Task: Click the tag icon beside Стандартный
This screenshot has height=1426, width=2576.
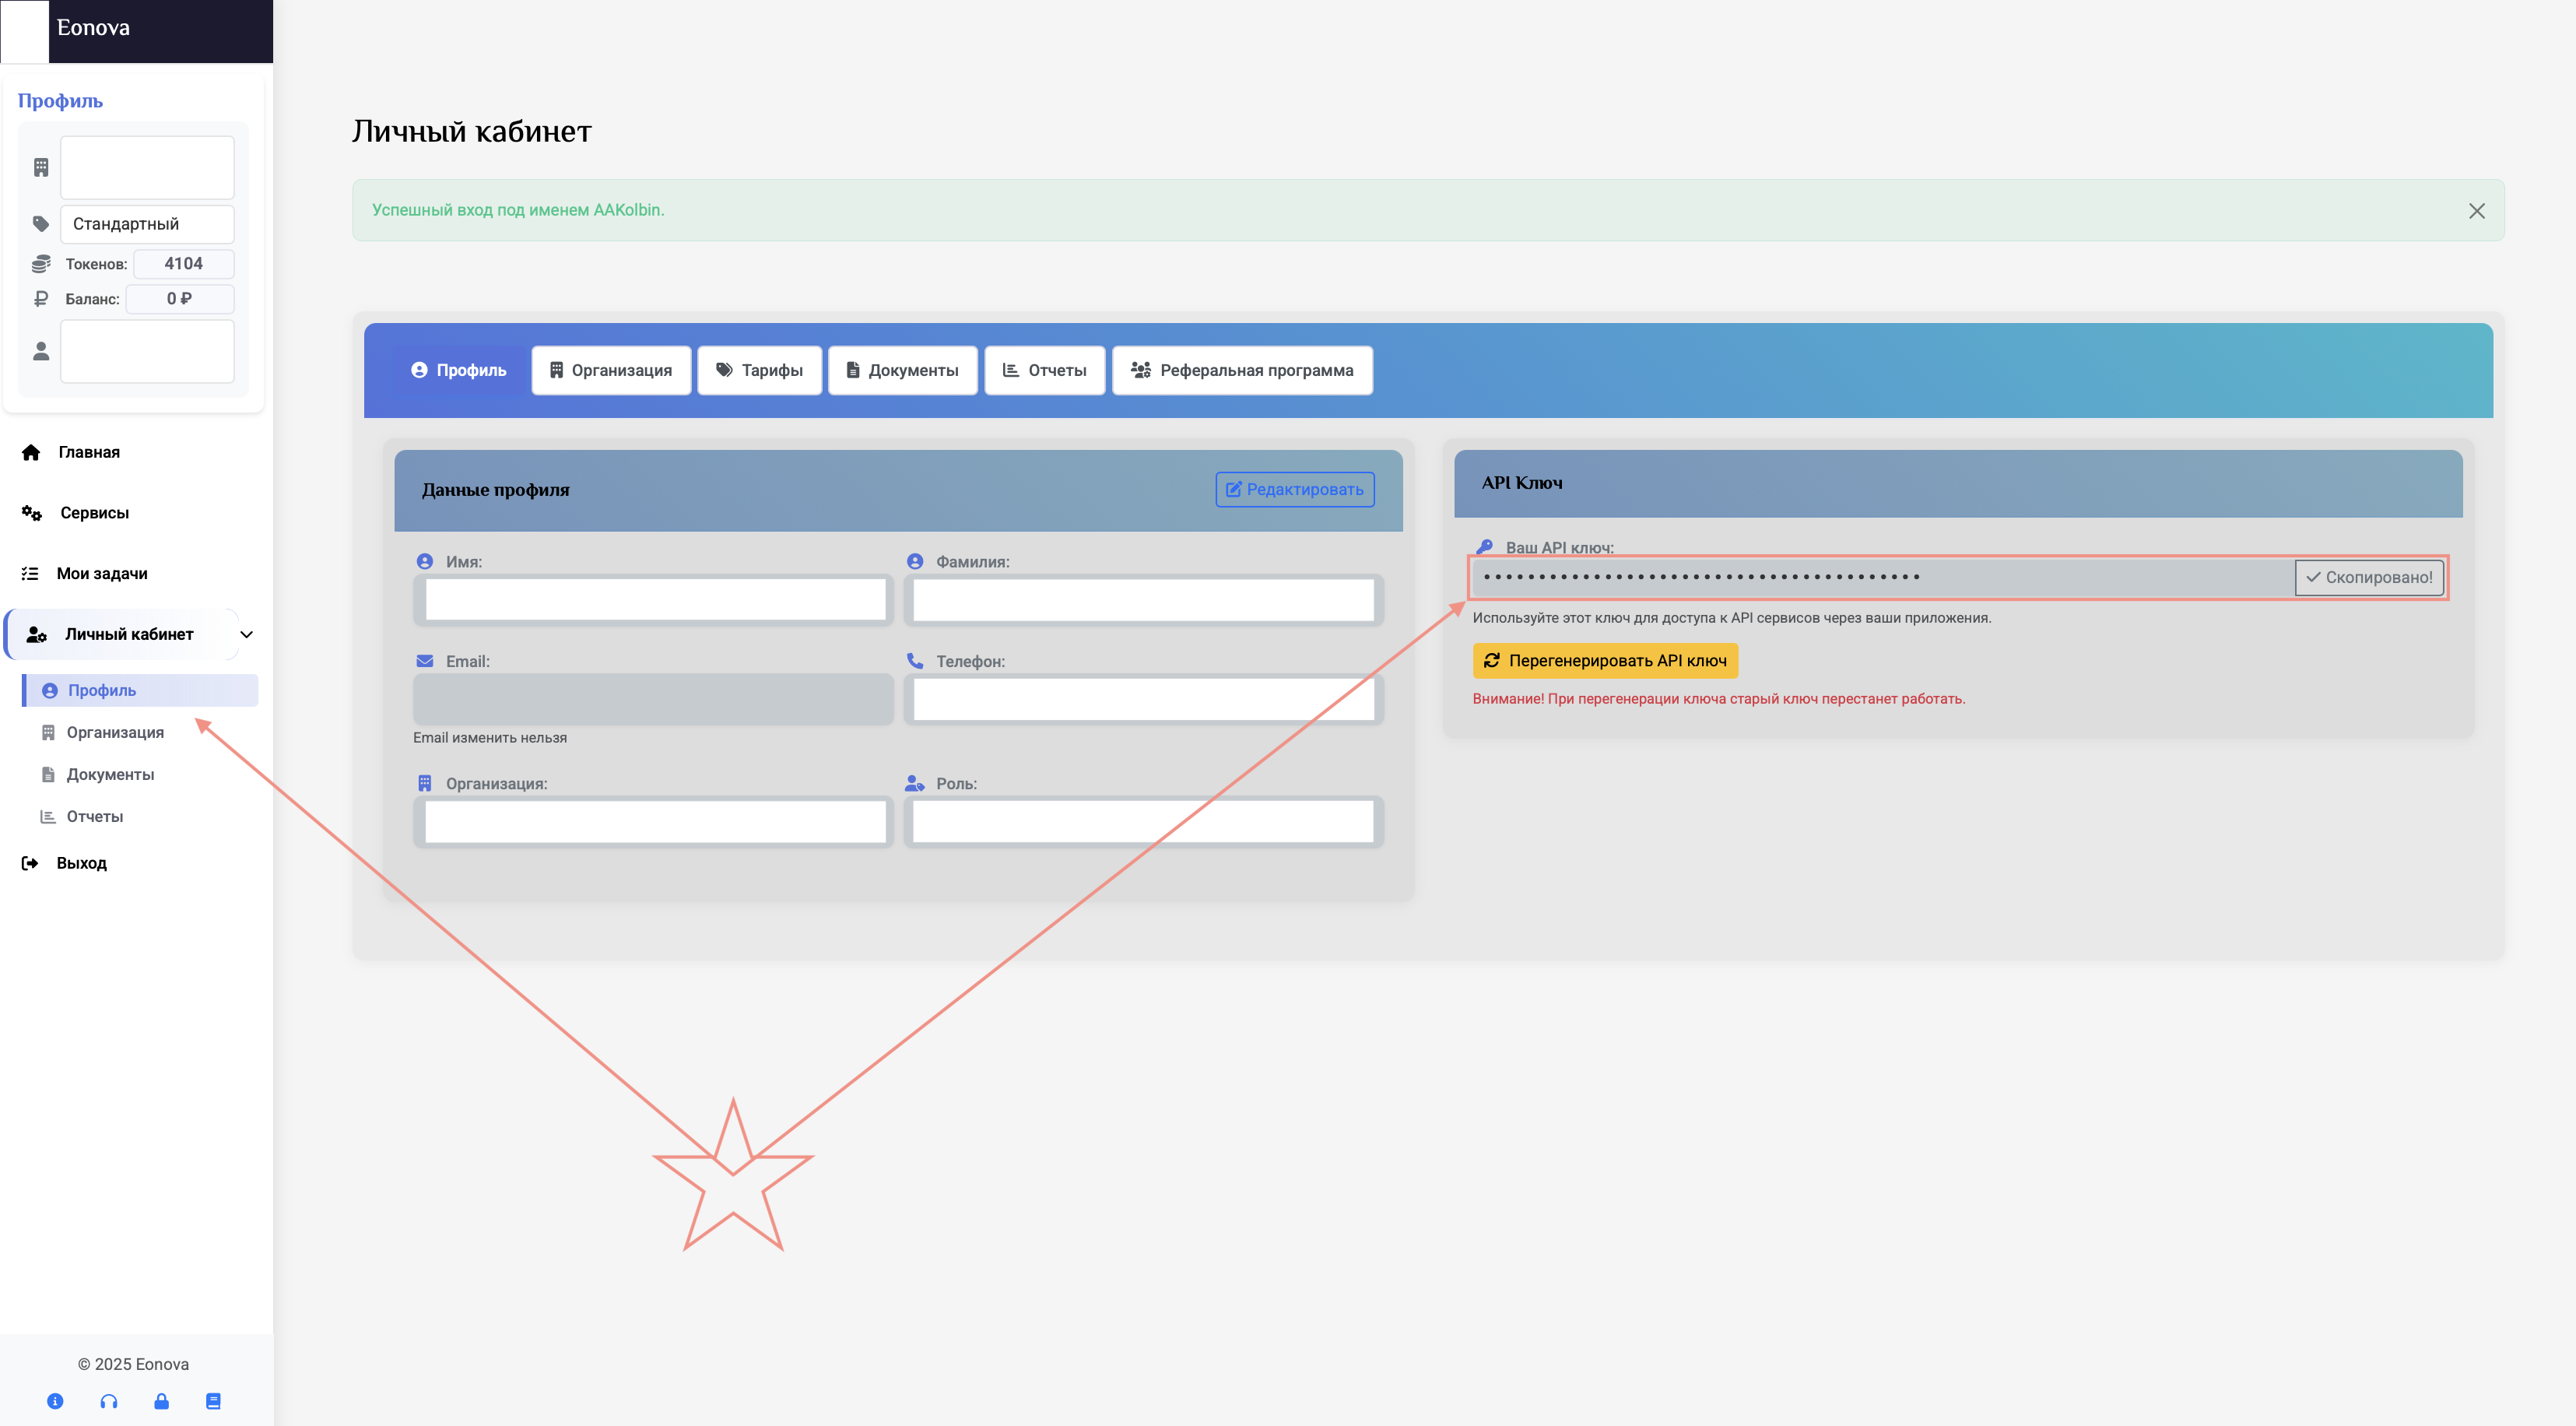Action: point(41,224)
